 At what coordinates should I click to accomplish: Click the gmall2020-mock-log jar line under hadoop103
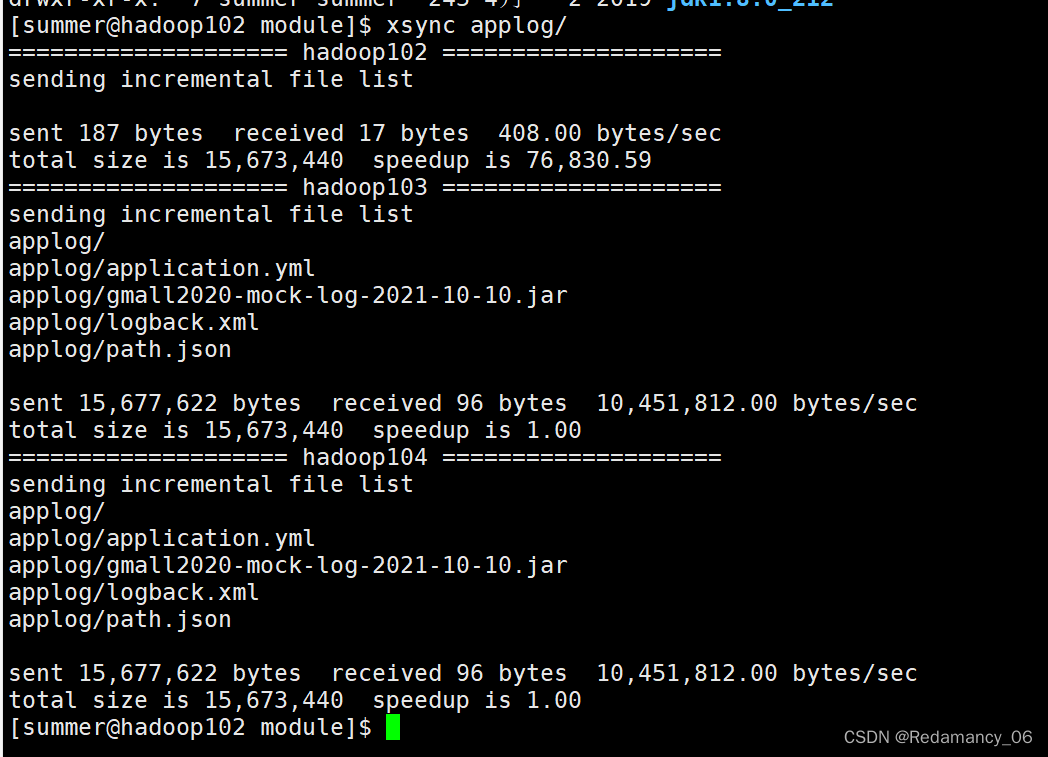tap(287, 295)
